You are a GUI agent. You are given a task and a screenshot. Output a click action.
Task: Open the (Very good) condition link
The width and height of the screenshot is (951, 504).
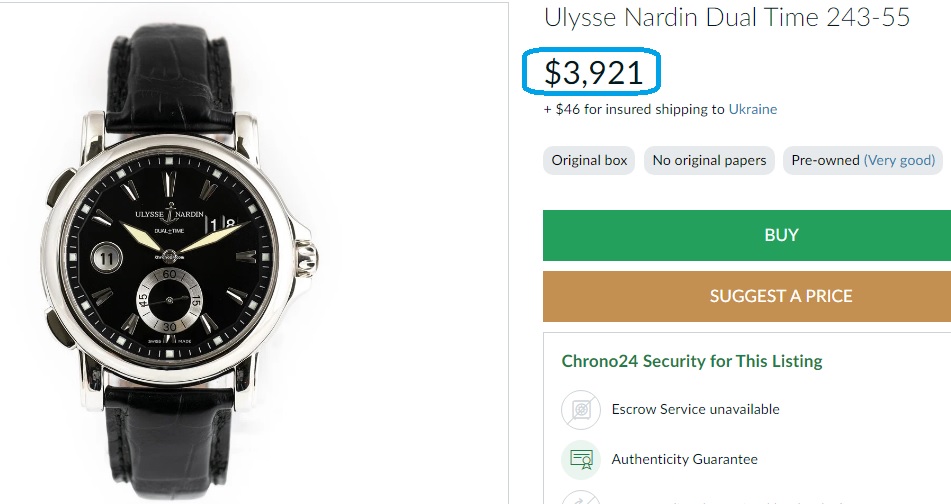[900, 160]
